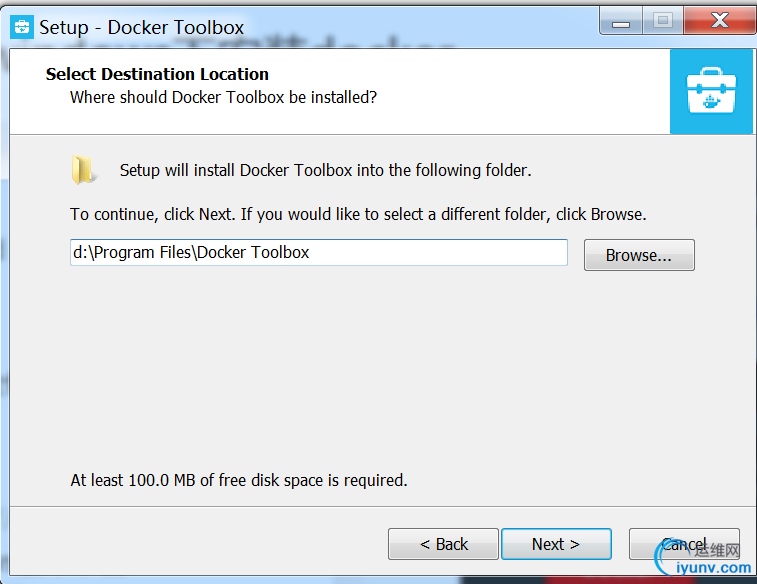Focus the destination folder path field
This screenshot has width=757, height=584.
point(319,252)
